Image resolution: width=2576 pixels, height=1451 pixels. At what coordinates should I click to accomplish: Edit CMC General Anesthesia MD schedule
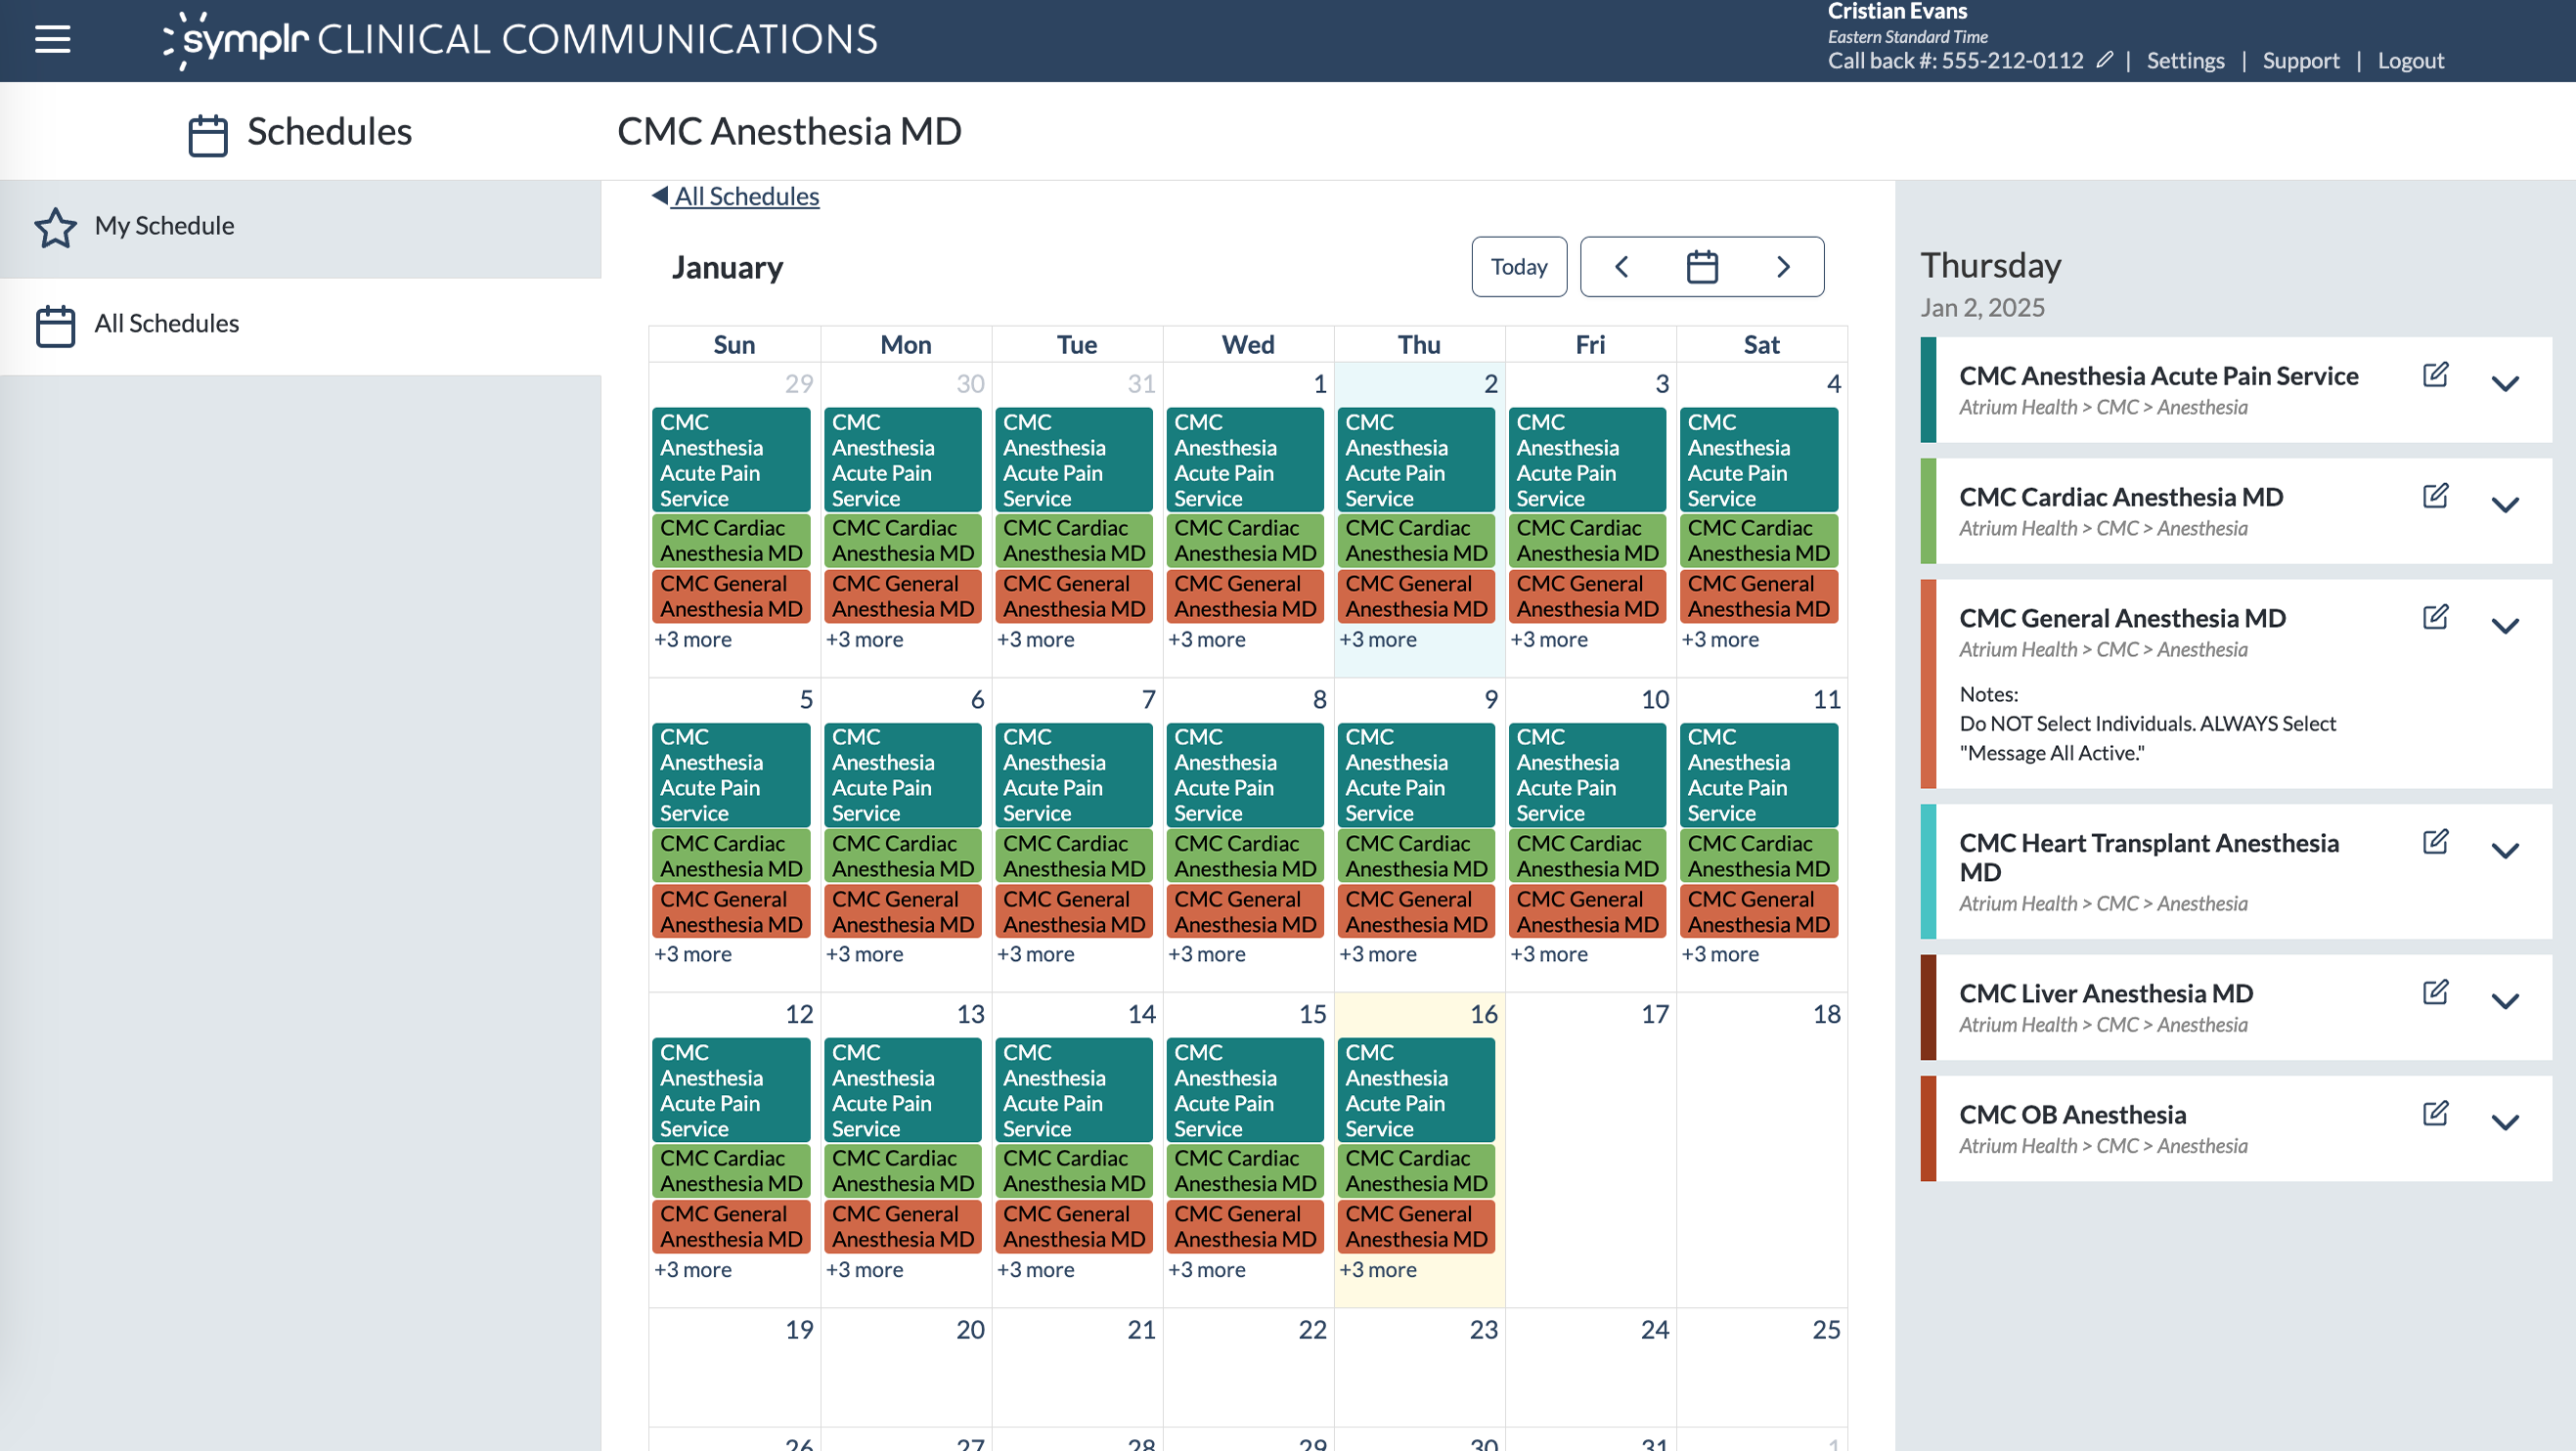tap(2435, 617)
